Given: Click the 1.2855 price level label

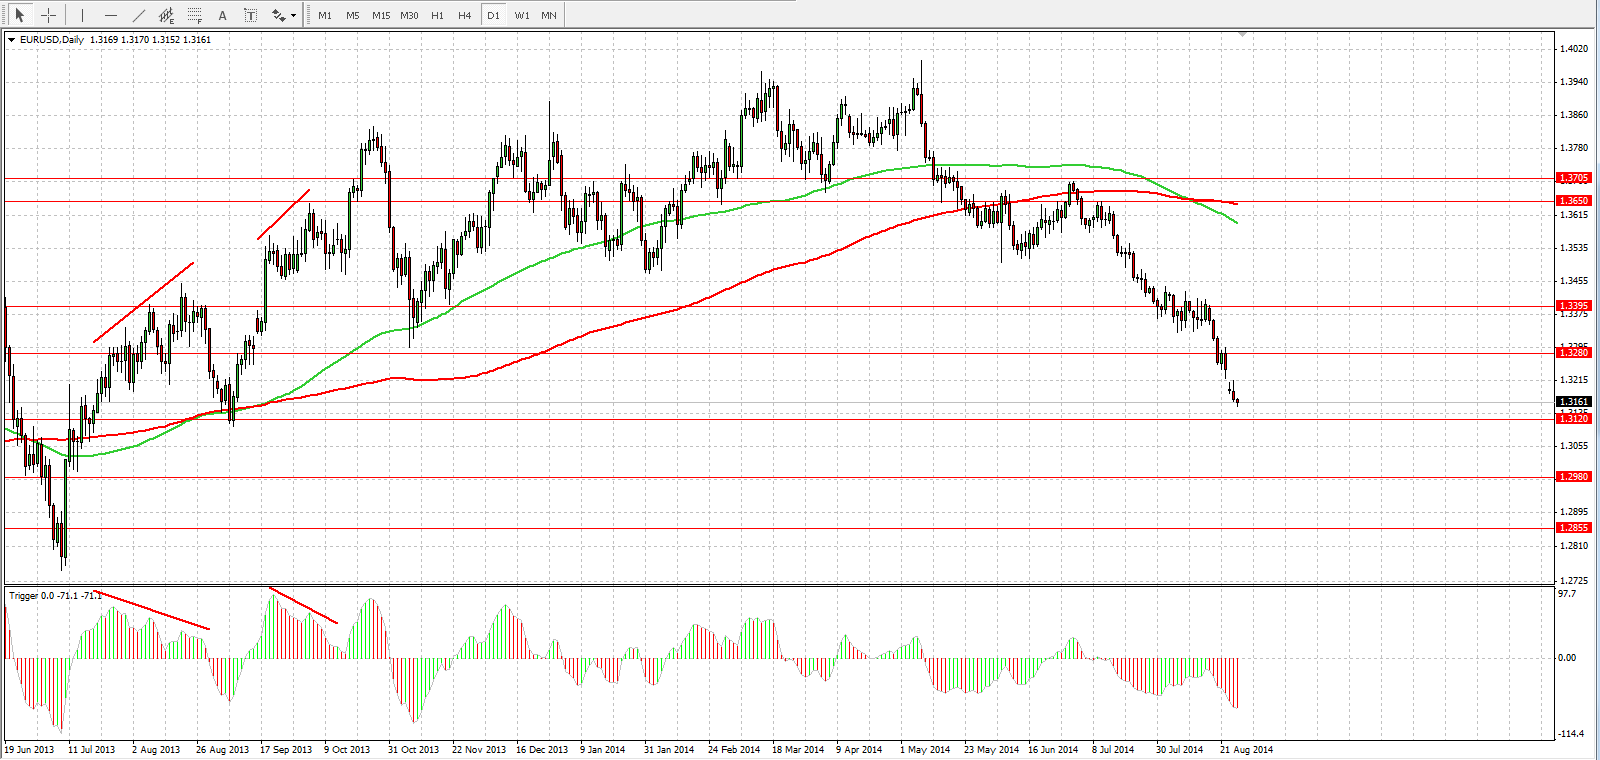Looking at the screenshot, I should pos(1573,528).
